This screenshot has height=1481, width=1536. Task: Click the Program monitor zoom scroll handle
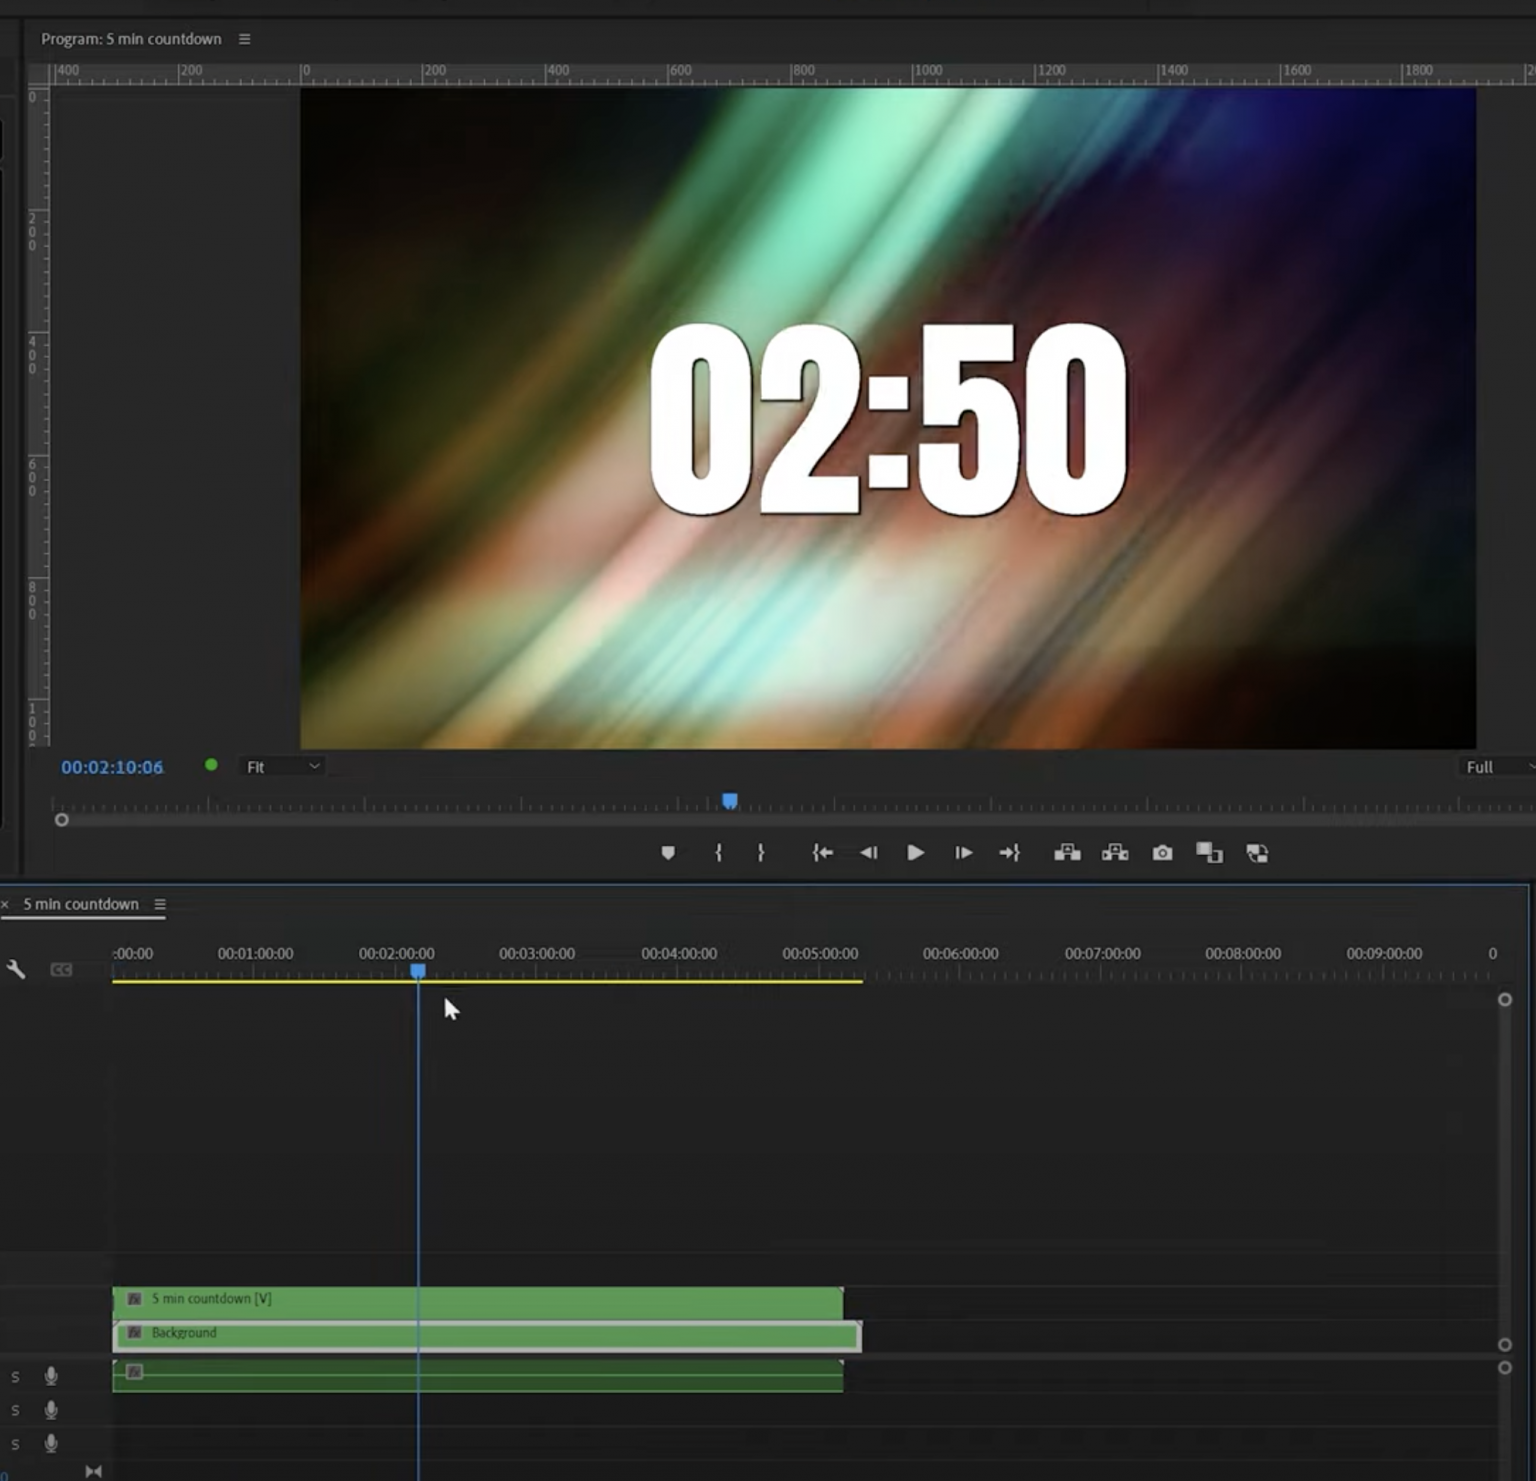[61, 820]
